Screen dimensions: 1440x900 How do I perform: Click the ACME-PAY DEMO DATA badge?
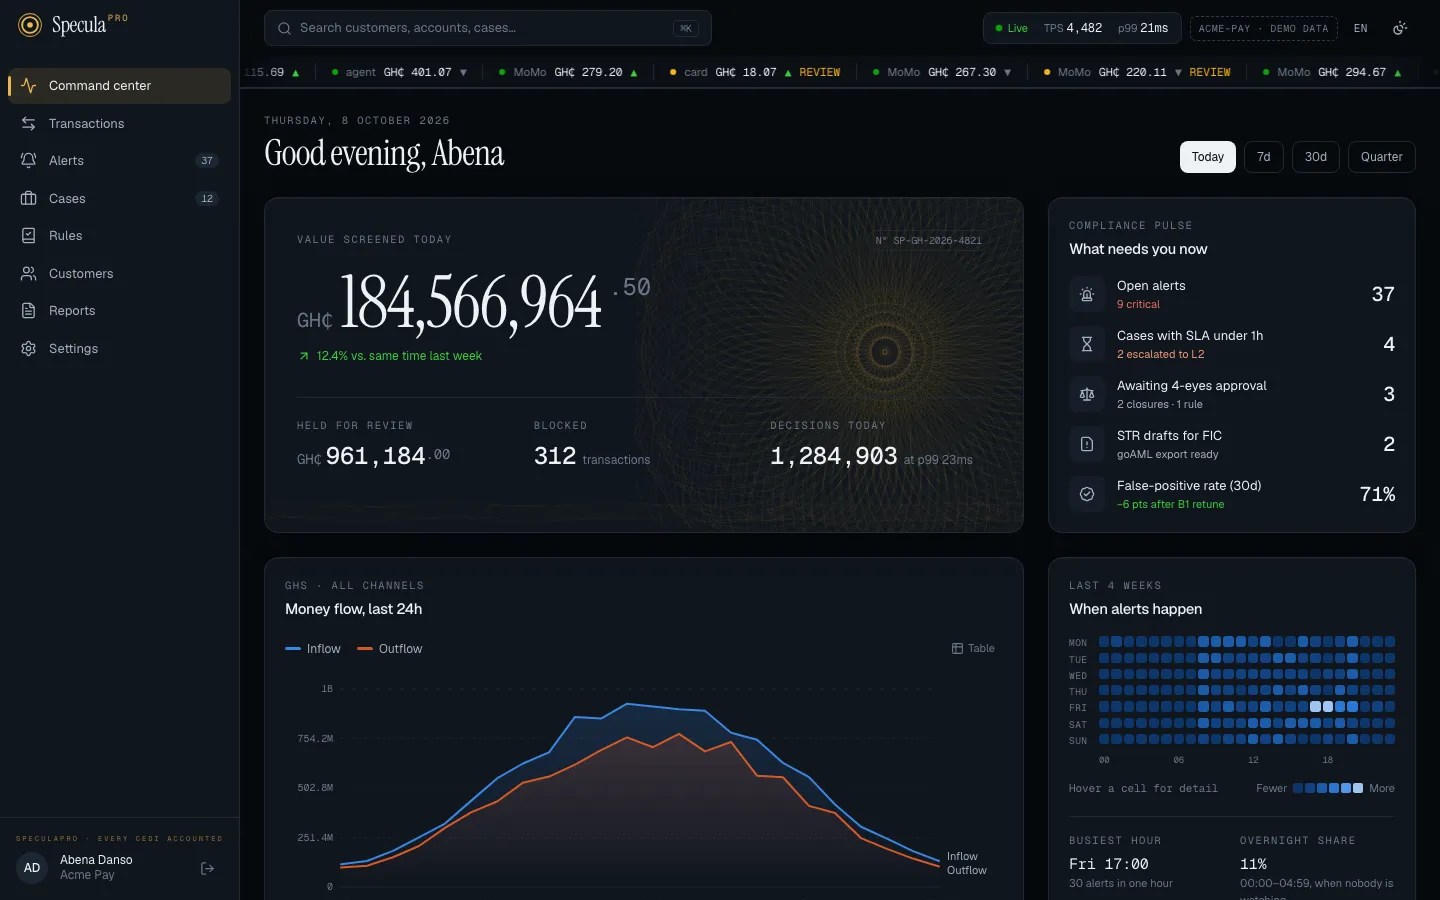[x=1264, y=28]
